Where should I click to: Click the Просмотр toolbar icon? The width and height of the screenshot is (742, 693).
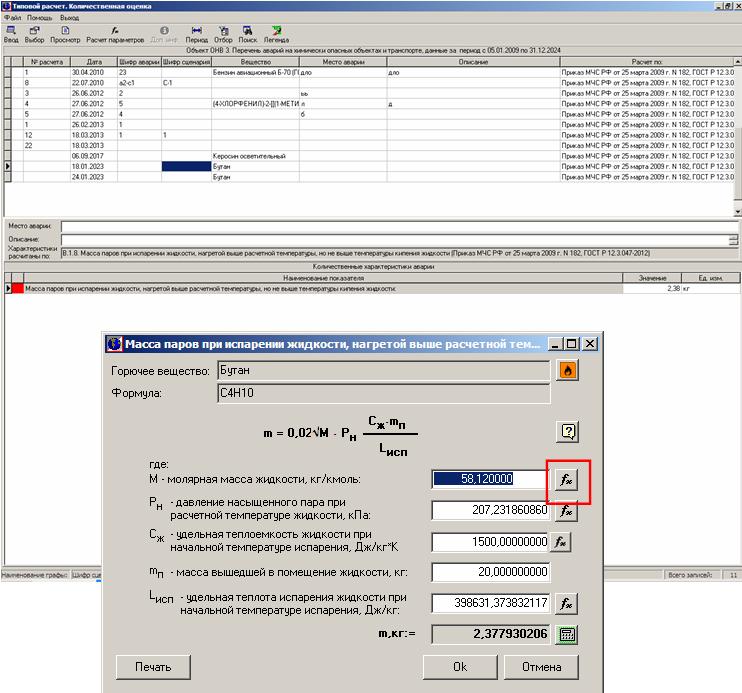coord(65,34)
